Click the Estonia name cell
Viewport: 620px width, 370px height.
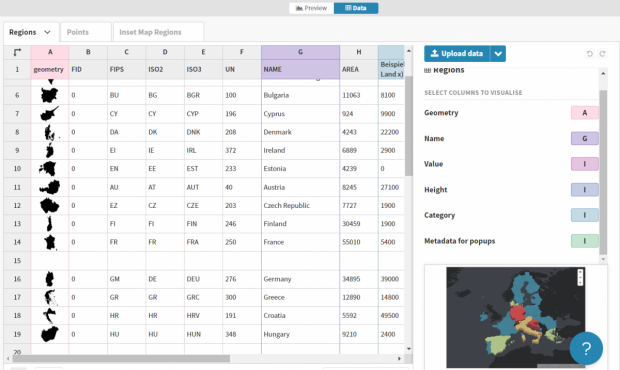[x=301, y=169]
